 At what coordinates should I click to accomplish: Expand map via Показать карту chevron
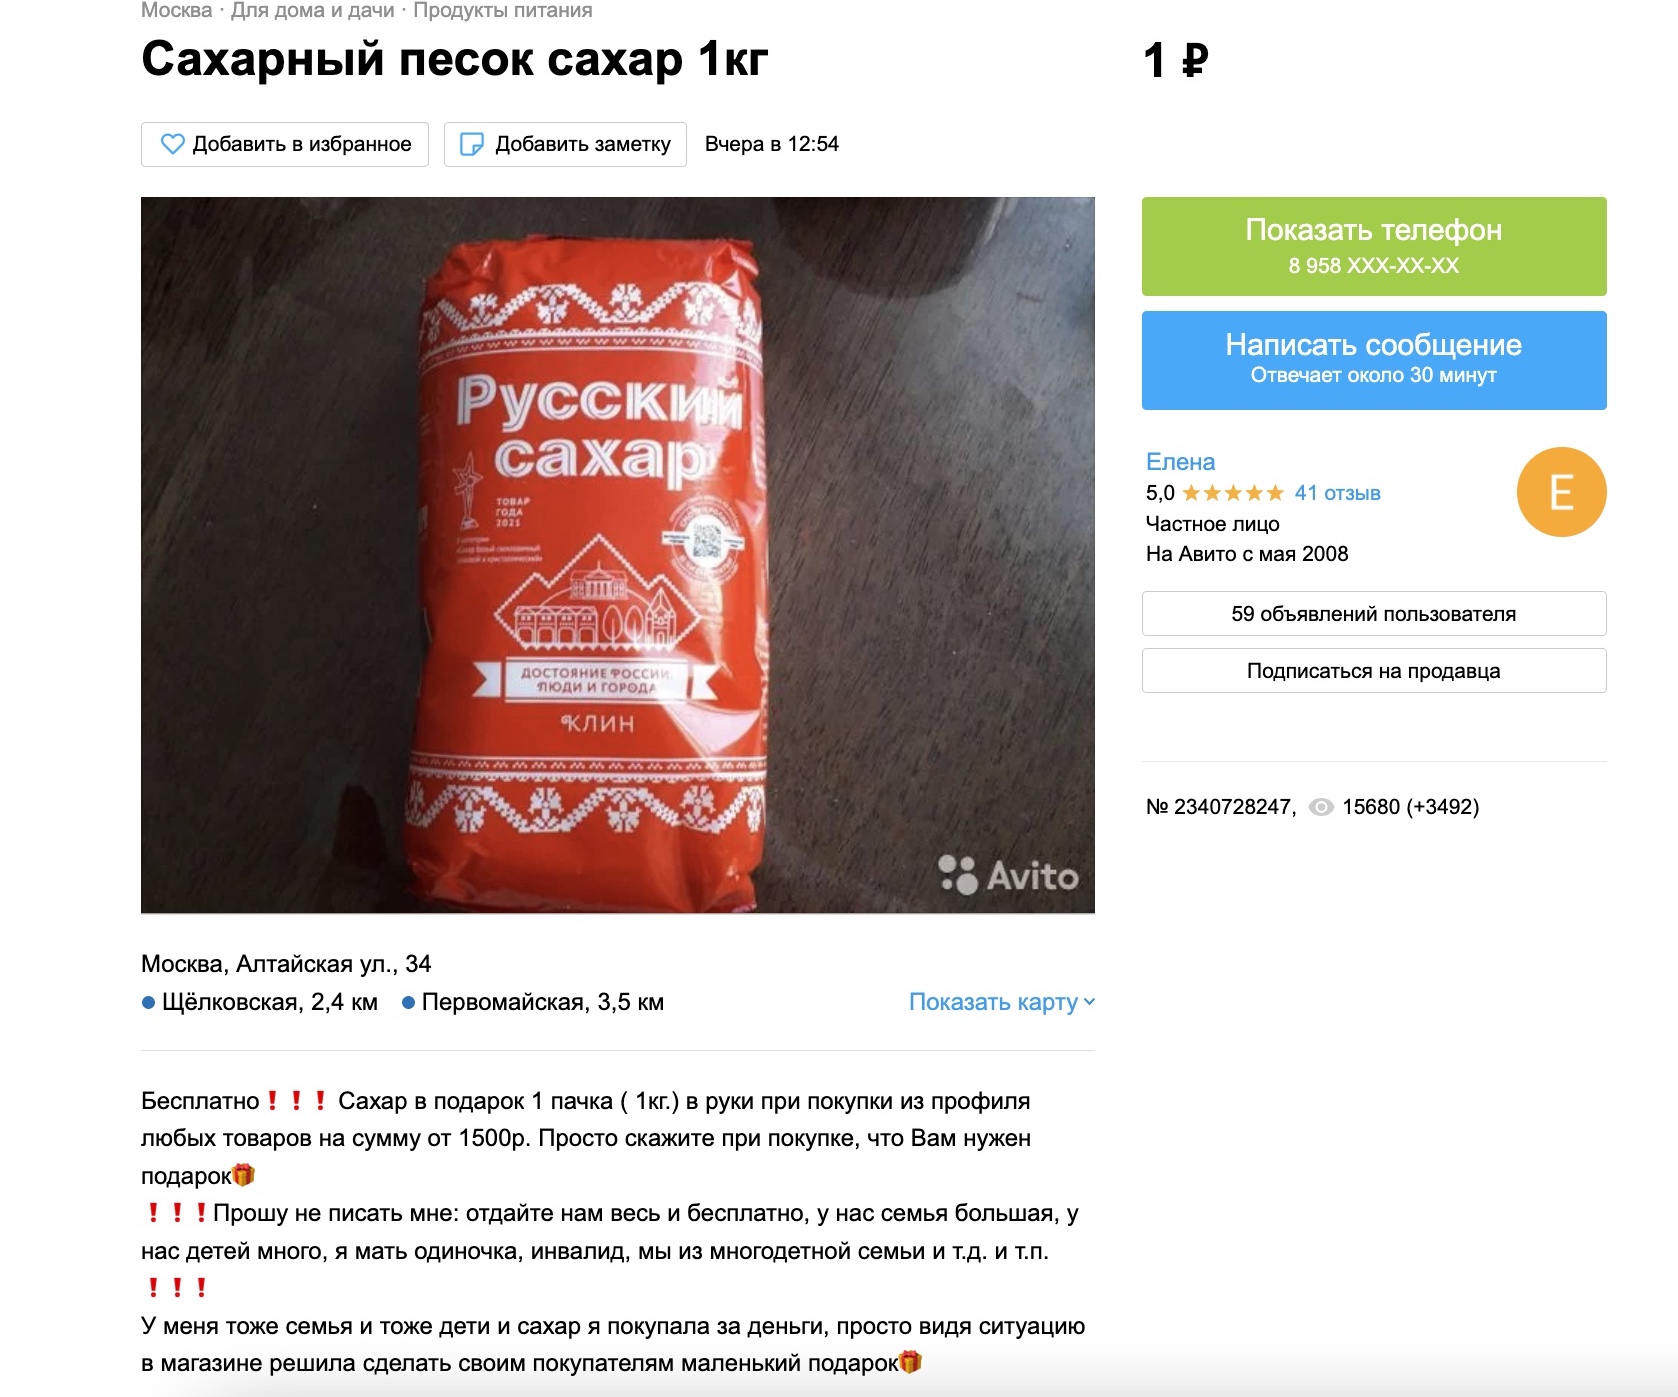pyautogui.click(x=1089, y=1002)
